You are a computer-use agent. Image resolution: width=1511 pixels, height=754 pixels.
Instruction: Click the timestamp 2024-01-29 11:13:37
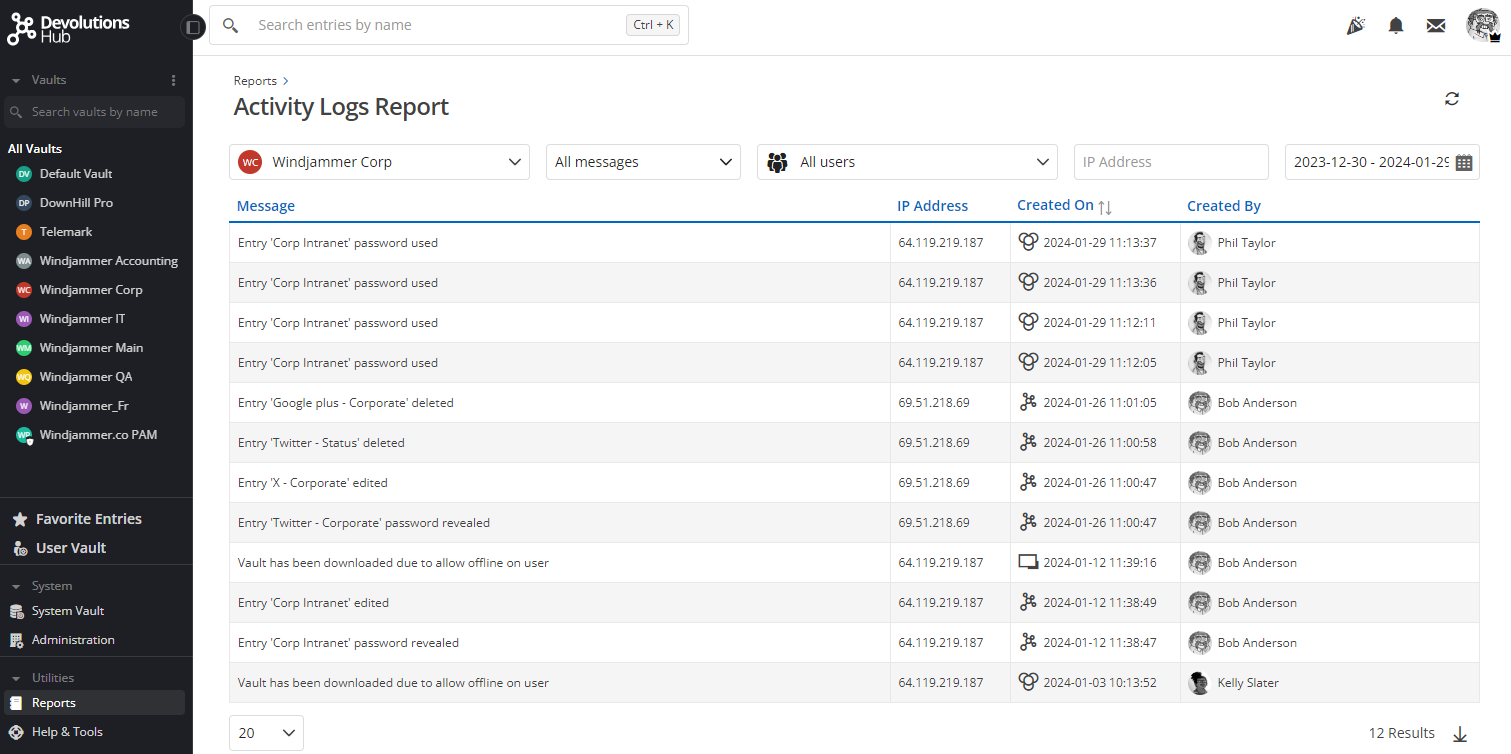click(x=1100, y=243)
